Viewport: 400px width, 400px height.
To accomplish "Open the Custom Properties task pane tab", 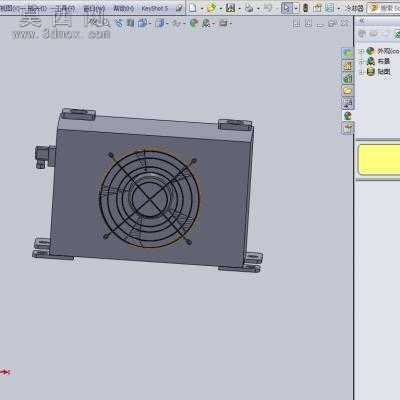I will point(348,128).
